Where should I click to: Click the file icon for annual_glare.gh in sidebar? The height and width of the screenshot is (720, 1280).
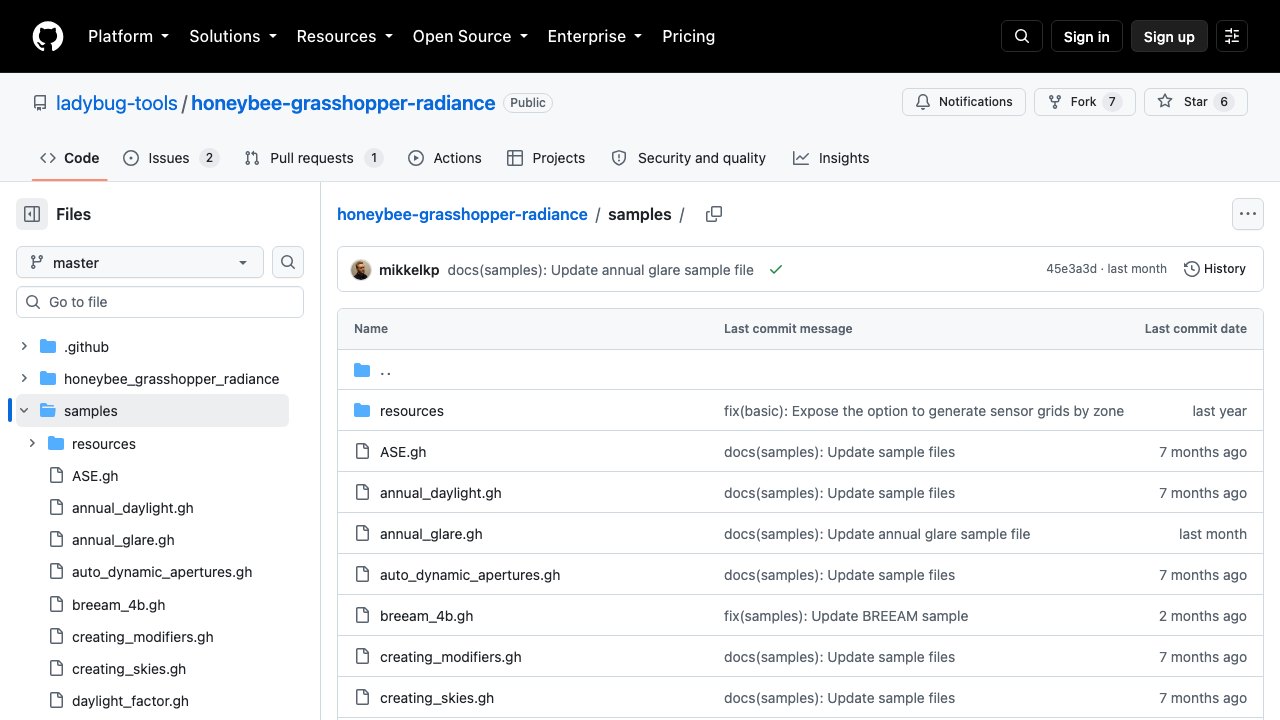pos(56,540)
